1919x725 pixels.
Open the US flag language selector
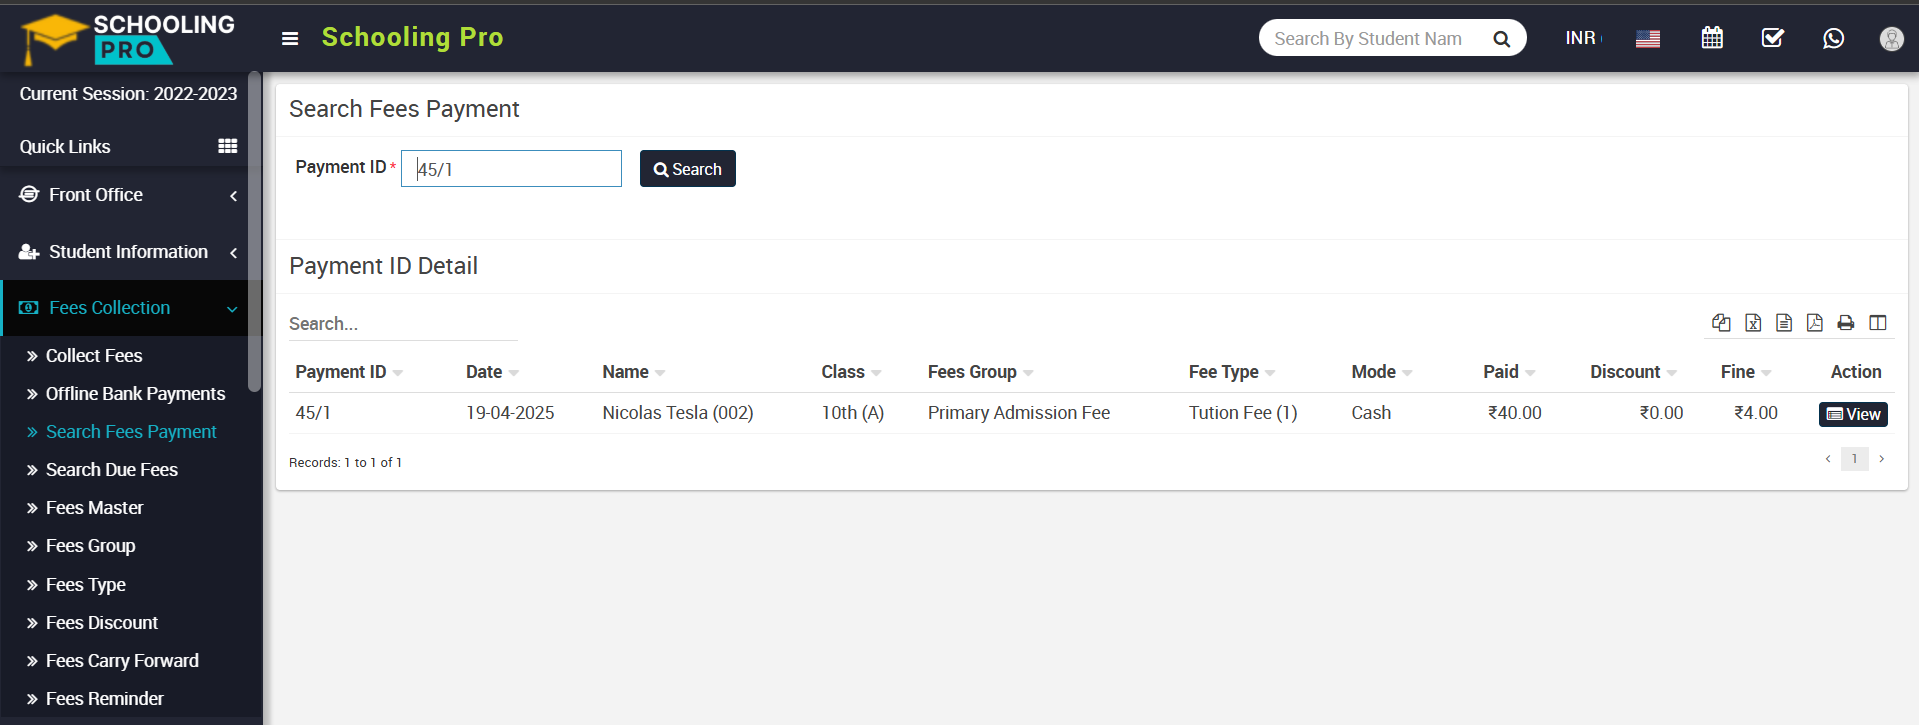click(1648, 39)
